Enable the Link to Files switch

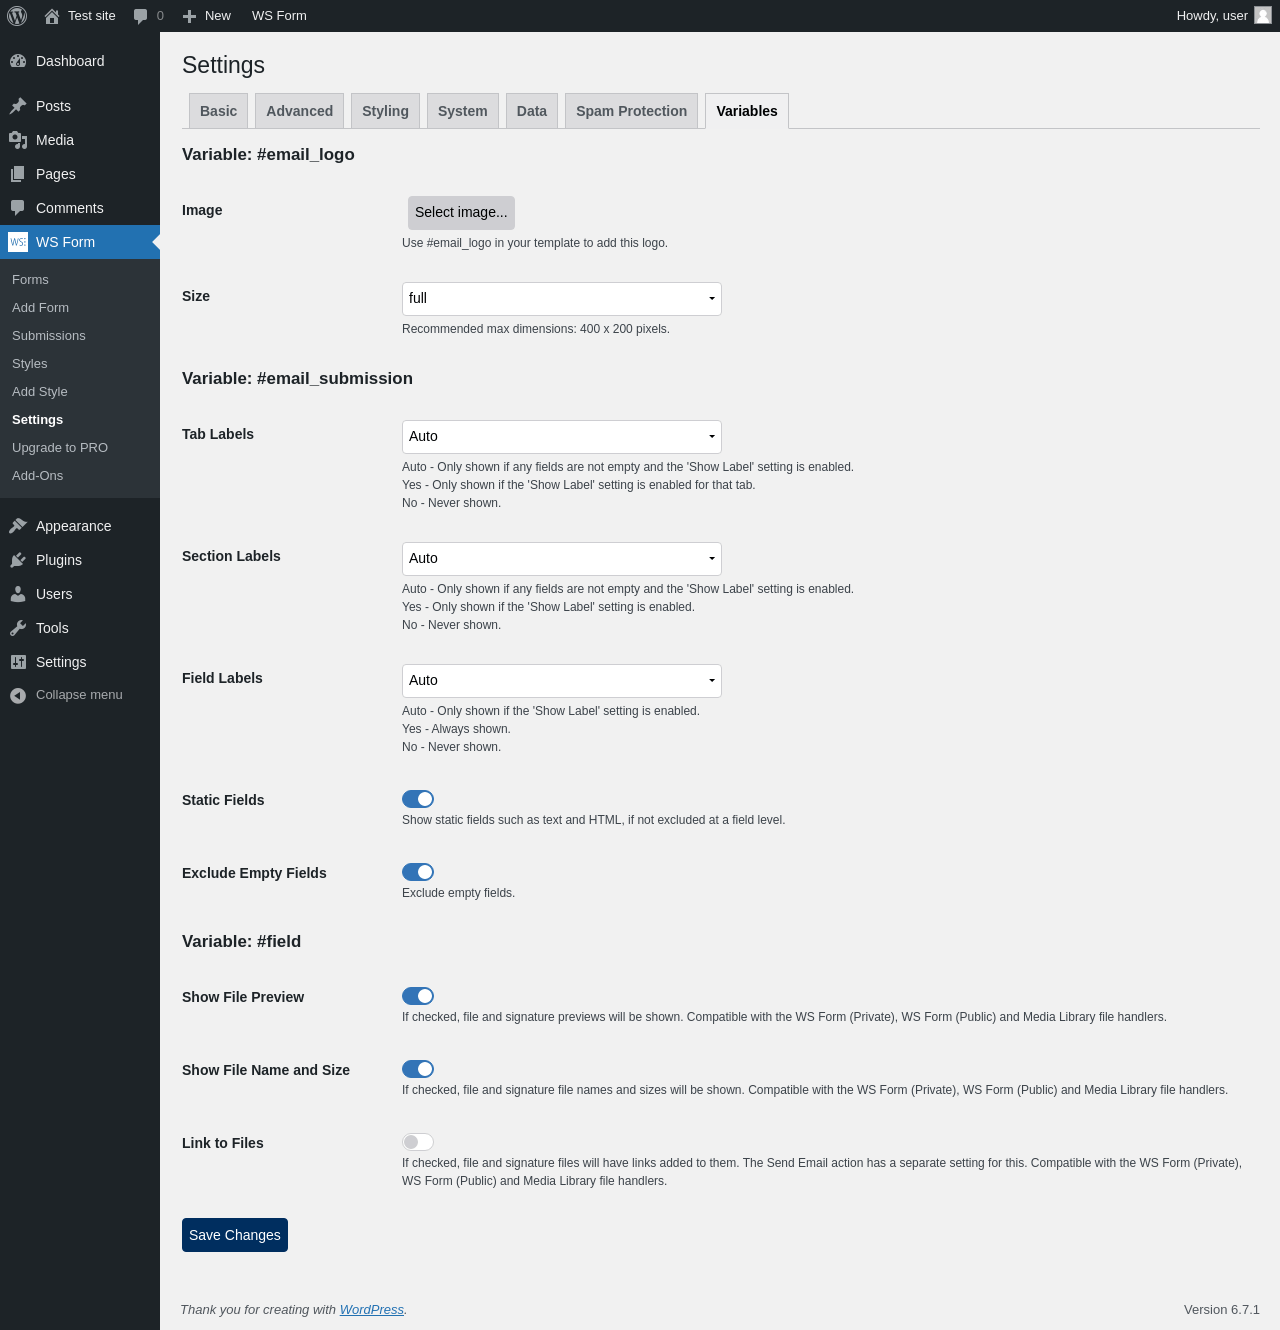point(418,1142)
